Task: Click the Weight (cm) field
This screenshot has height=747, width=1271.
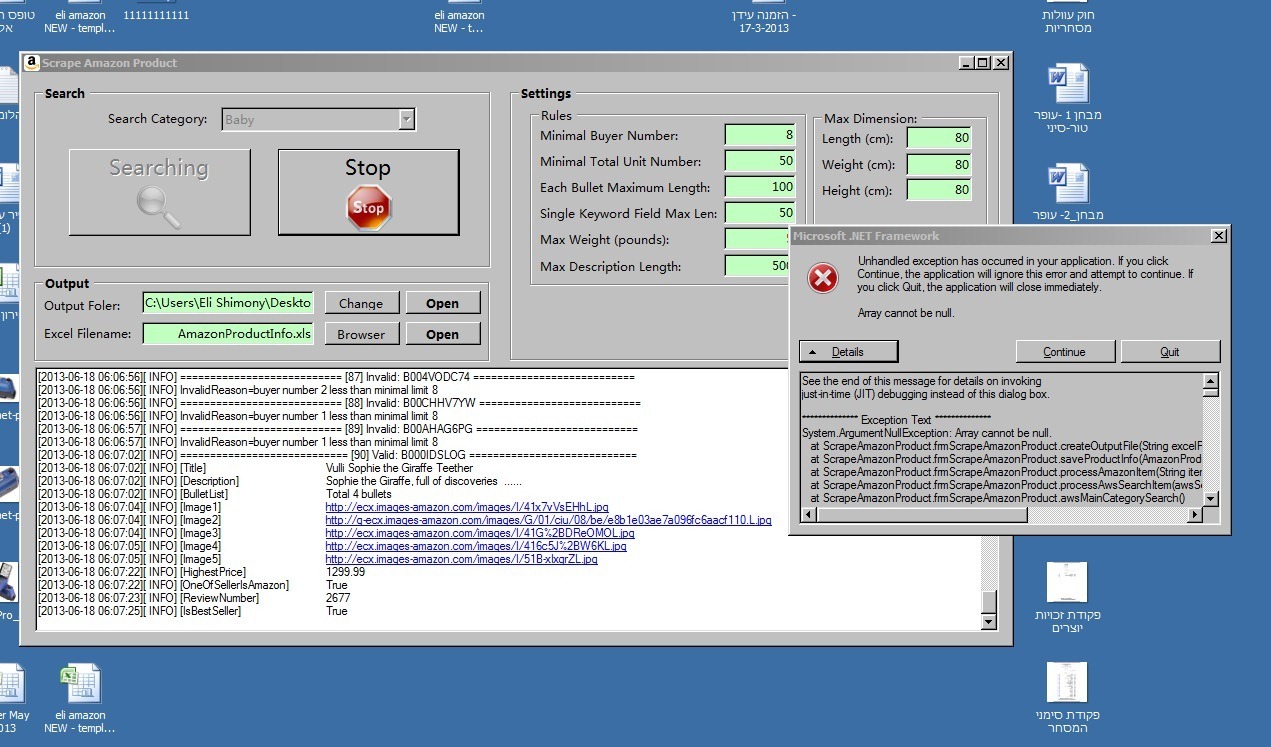Action: point(940,164)
